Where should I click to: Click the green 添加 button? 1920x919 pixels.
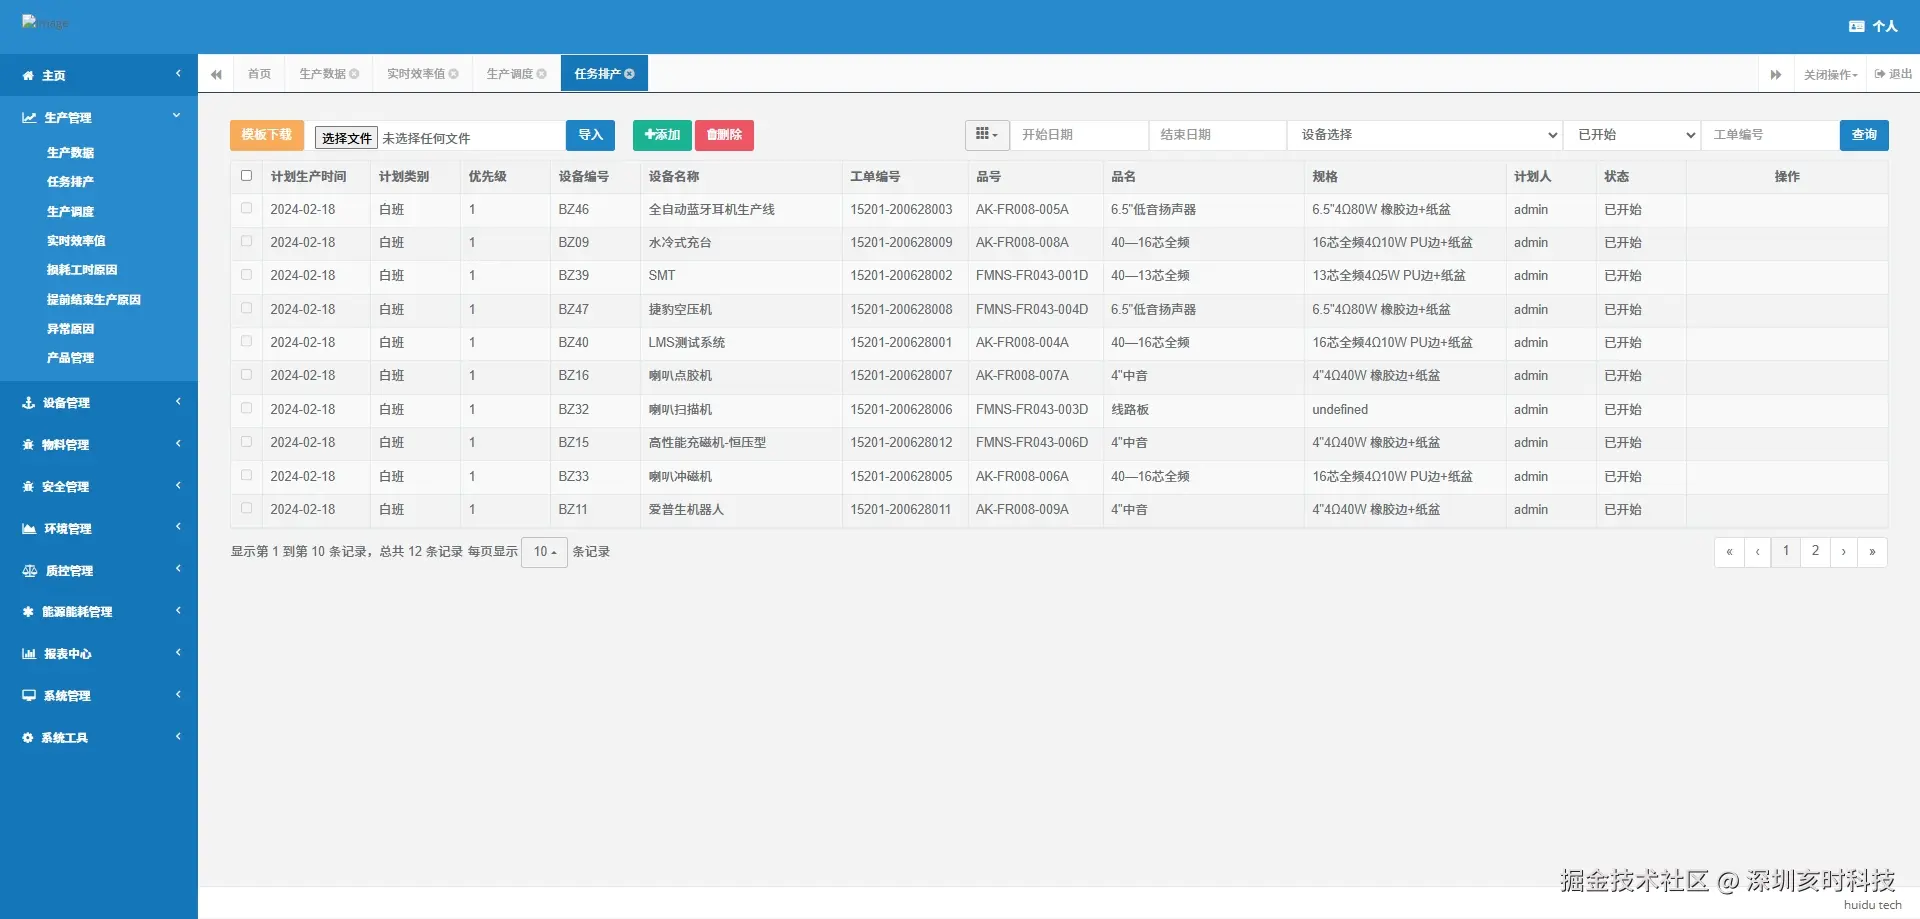click(x=662, y=135)
